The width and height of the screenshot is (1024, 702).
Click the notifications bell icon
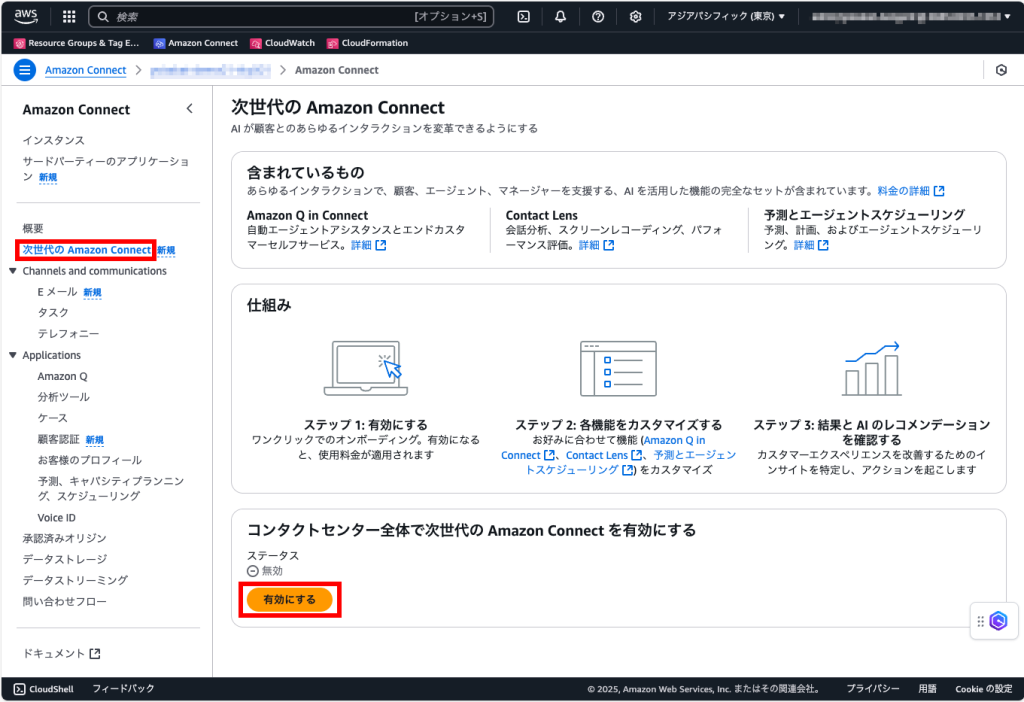tap(560, 15)
